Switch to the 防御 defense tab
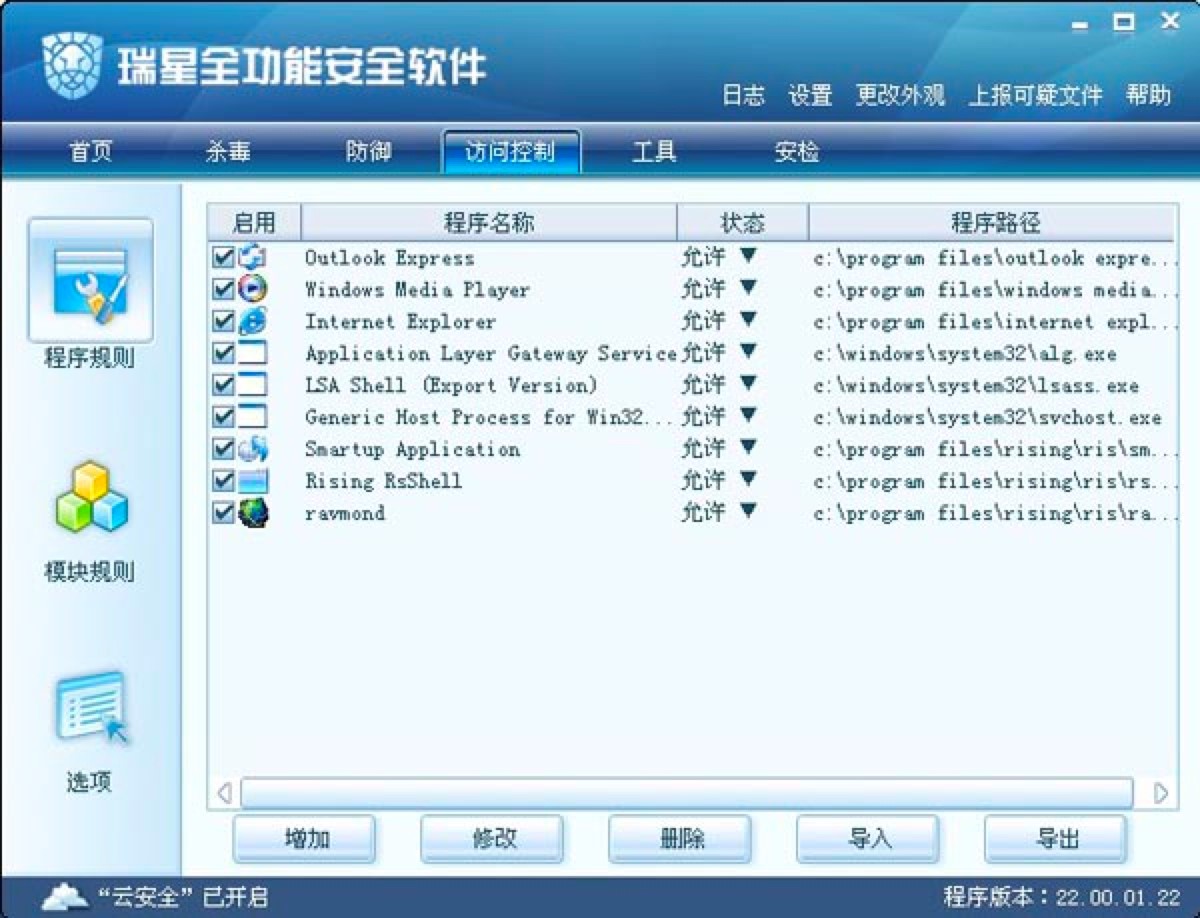This screenshot has height=918, width=1200. [x=368, y=152]
